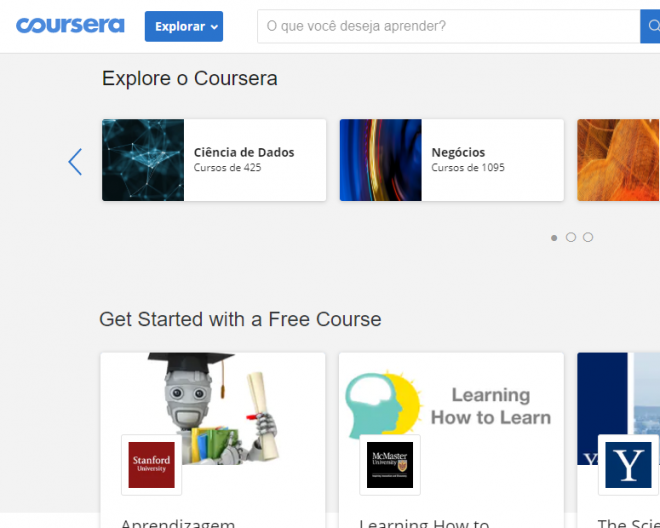
Task: Select the second carousel page dot
Action: 571,237
